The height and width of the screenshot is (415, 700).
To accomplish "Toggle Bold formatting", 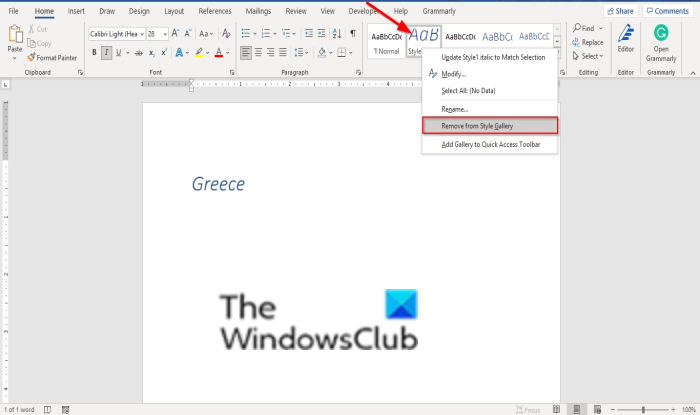I will click(x=94, y=53).
